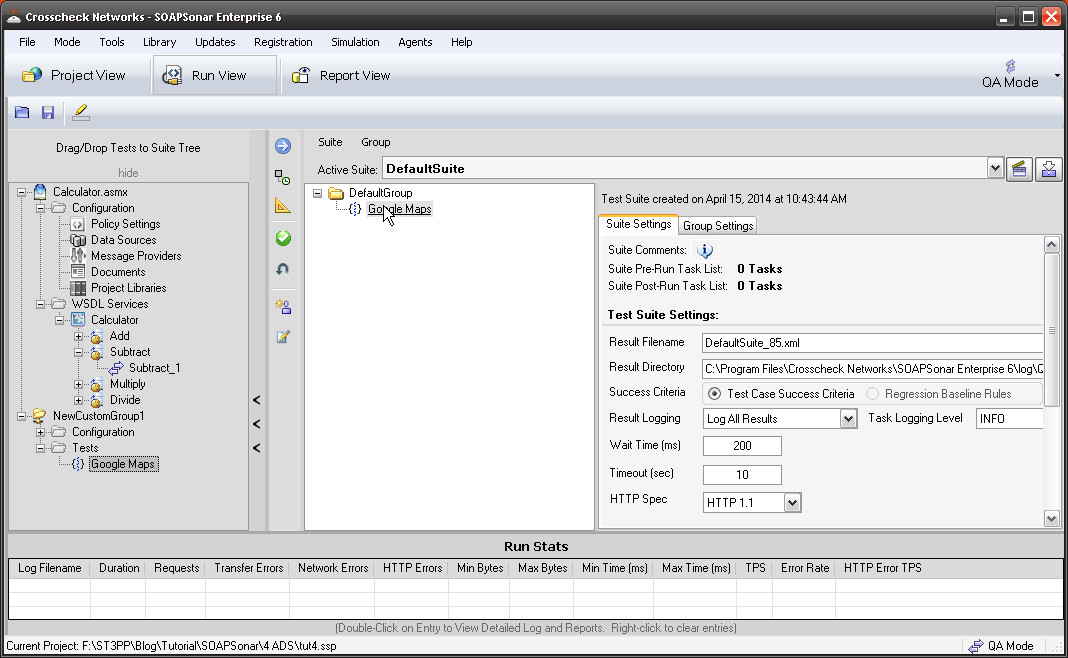Image resolution: width=1068 pixels, height=658 pixels.
Task: Expand the Add operation node
Action: (78, 336)
